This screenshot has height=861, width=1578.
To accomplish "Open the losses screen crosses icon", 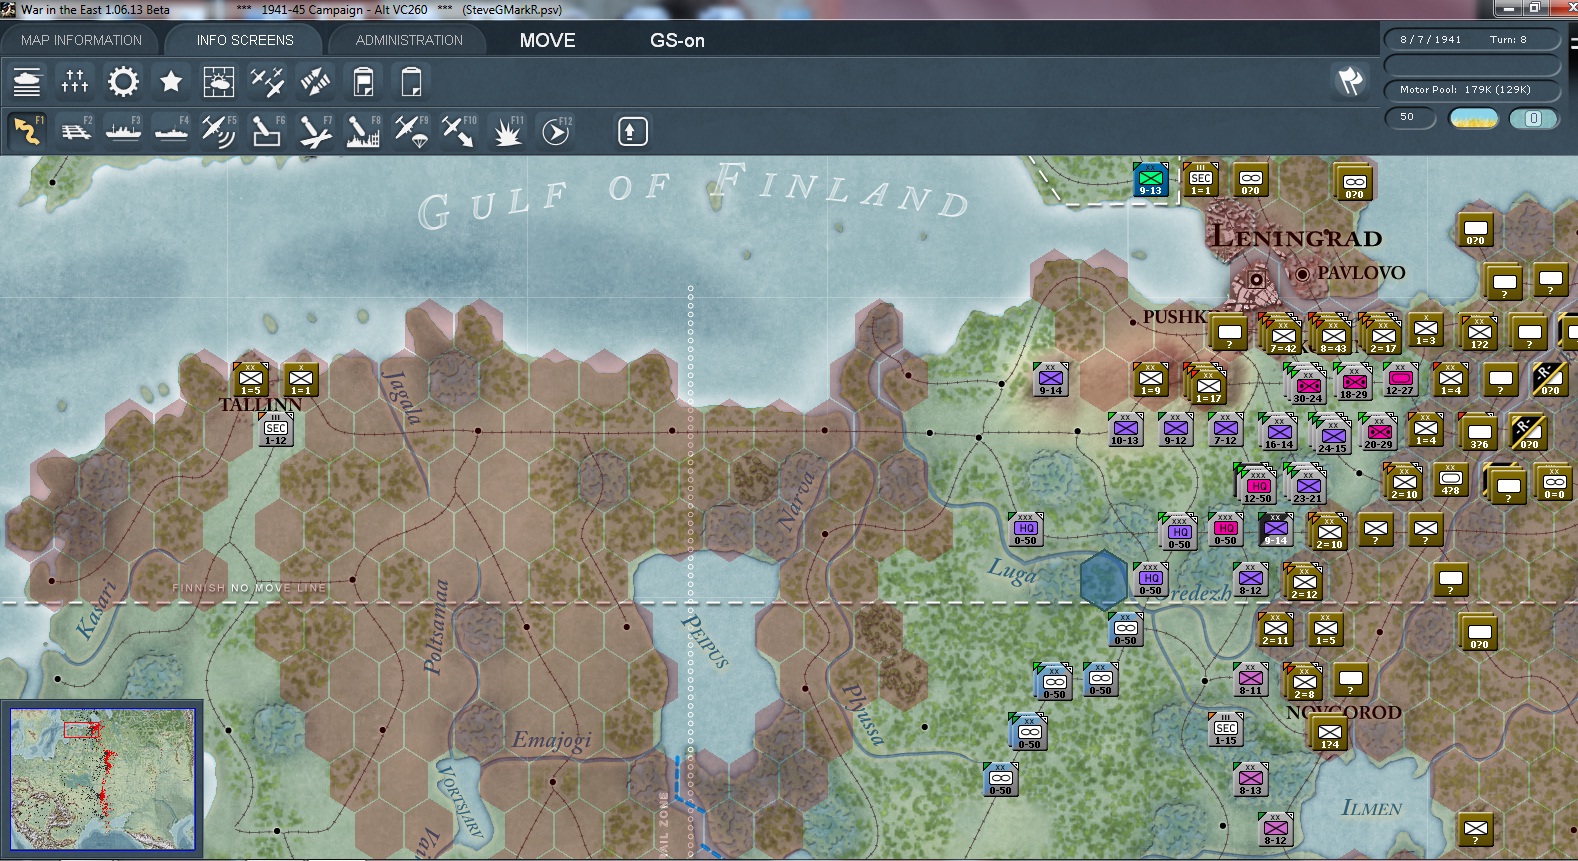I will coord(75,81).
